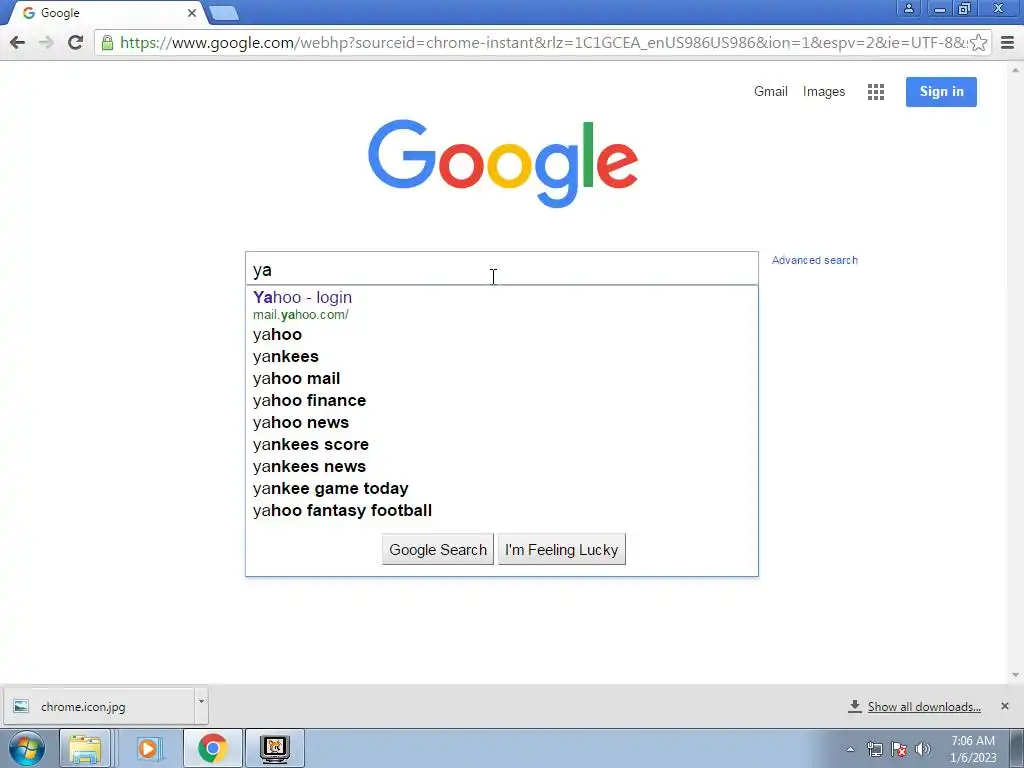Select 'yahoo fantasy football' suggestion
1024x768 pixels.
click(502, 511)
